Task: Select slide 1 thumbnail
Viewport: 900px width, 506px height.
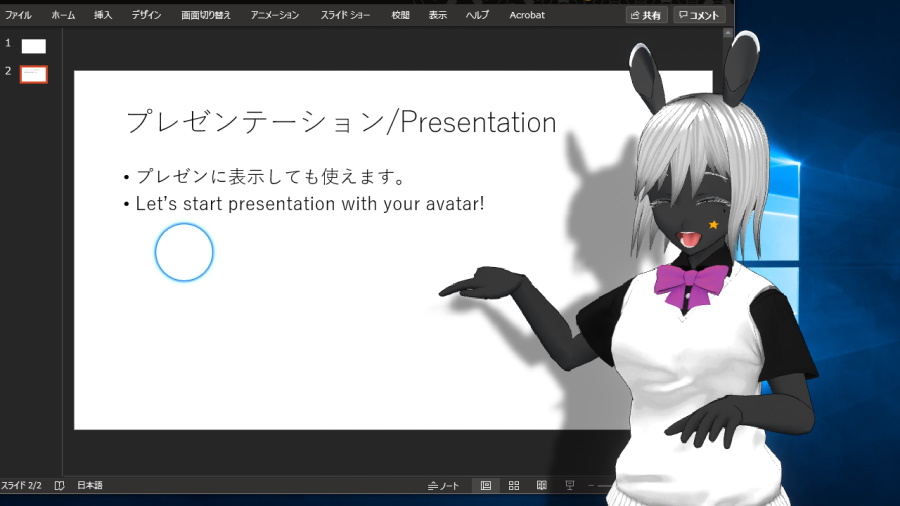Action: click(x=34, y=46)
